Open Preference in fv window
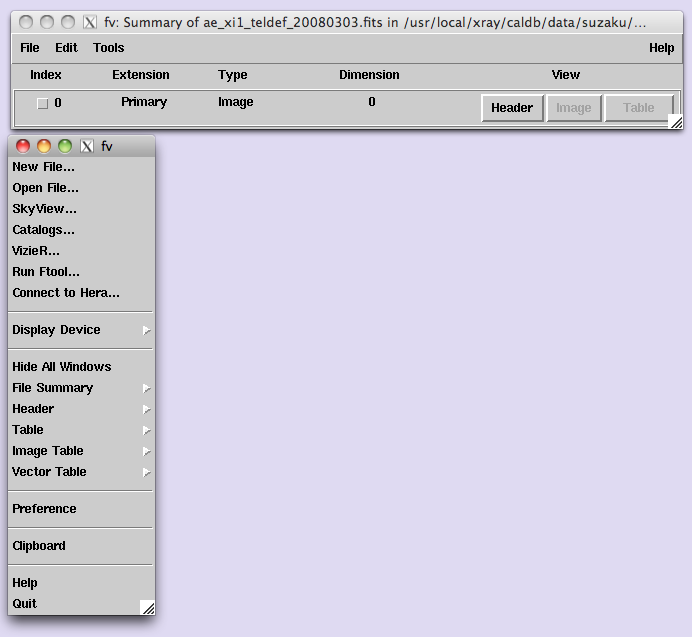The height and width of the screenshot is (637, 692). click(44, 509)
